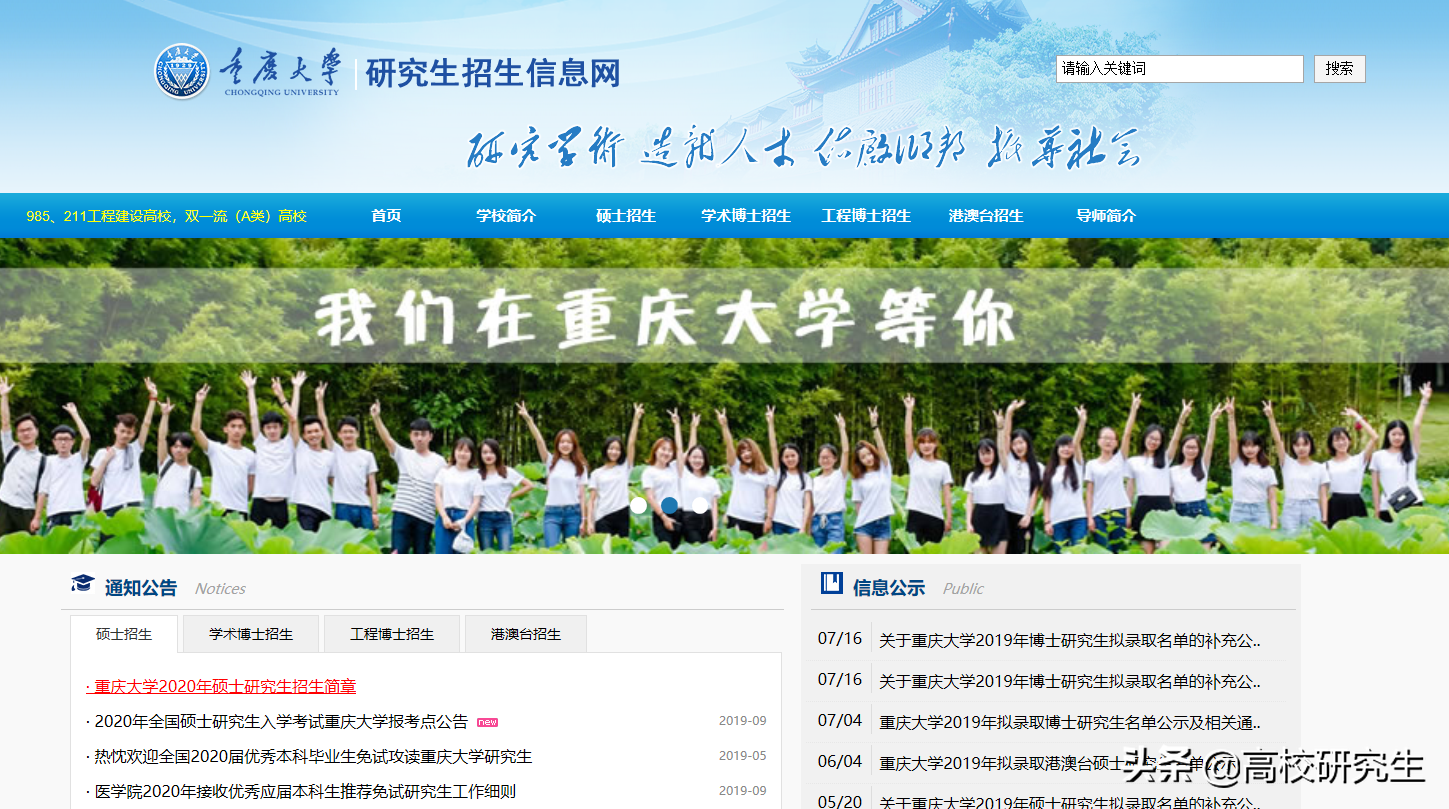Focus the 请输入关键词 search input field
This screenshot has width=1449, height=809.
[1180, 69]
